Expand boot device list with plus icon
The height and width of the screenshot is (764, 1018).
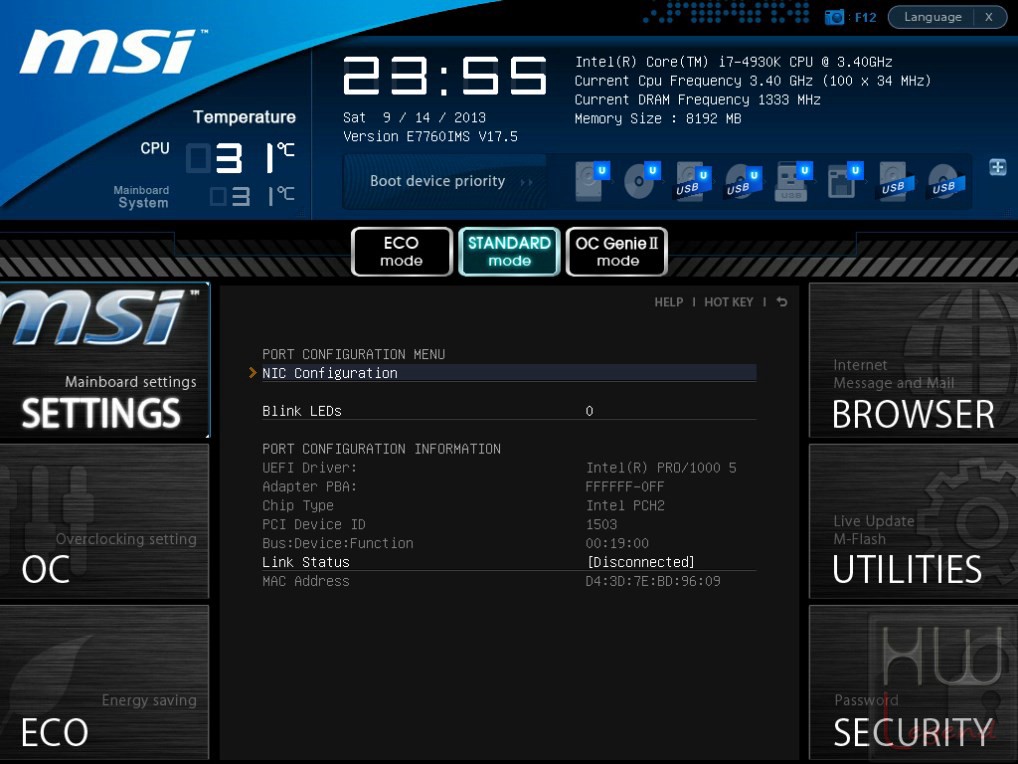998,167
